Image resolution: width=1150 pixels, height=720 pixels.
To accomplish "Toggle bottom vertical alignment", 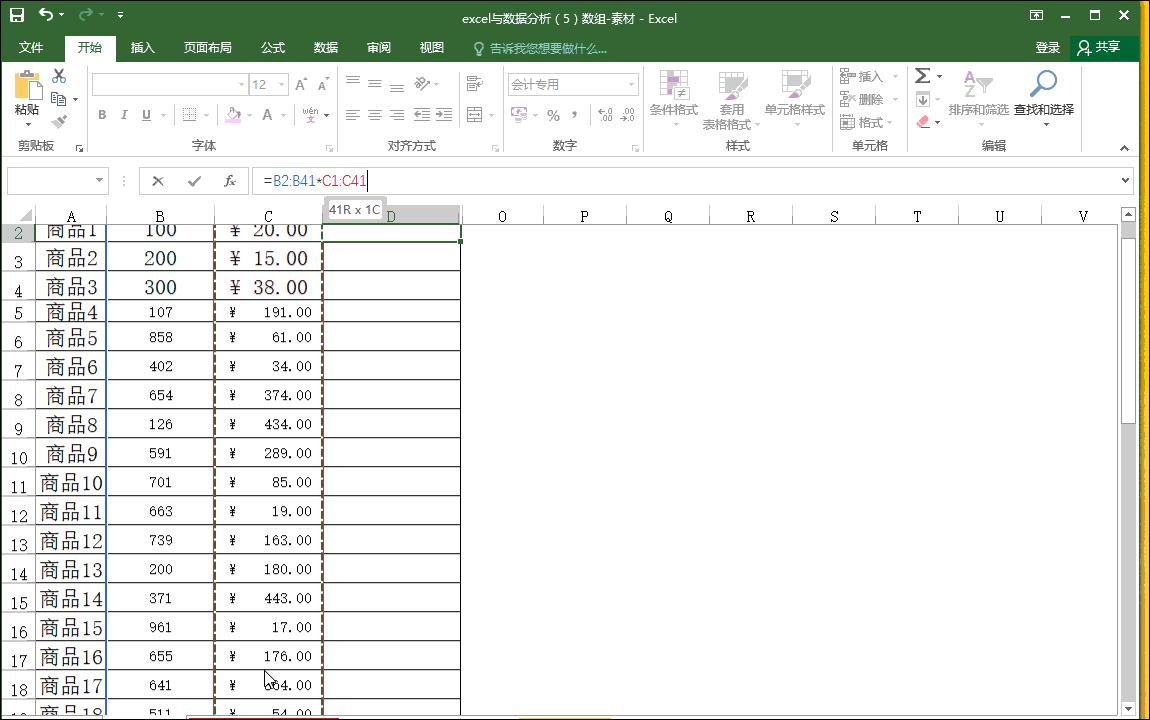I will coord(397,87).
